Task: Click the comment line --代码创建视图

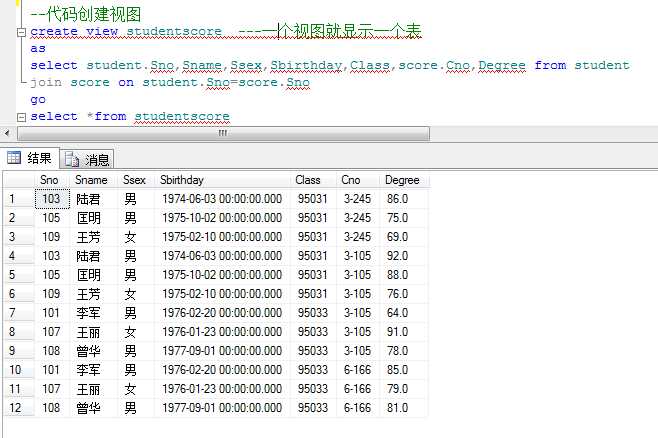Action: pos(86,14)
